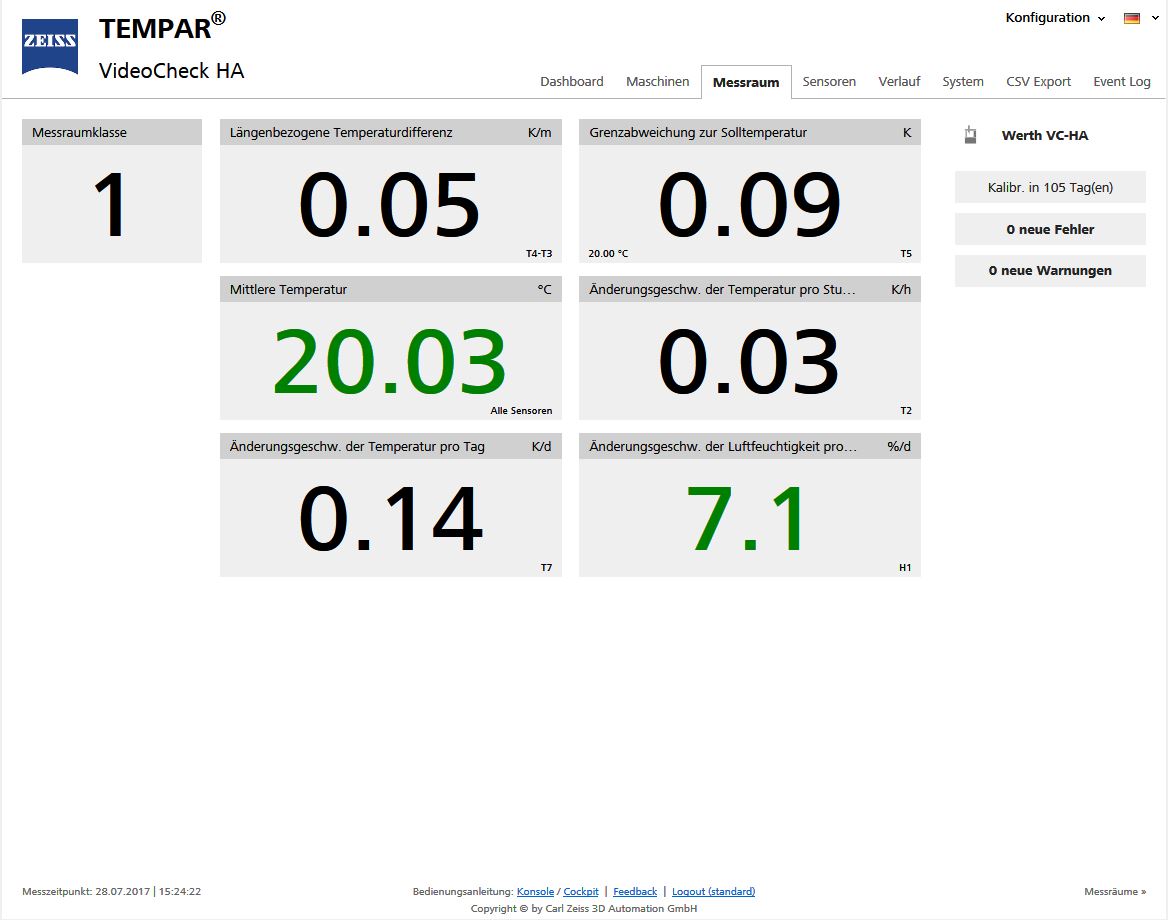Click the Mittlere Temperatur tile header
Image resolution: width=1168 pixels, height=920 pixels.
tap(390, 289)
